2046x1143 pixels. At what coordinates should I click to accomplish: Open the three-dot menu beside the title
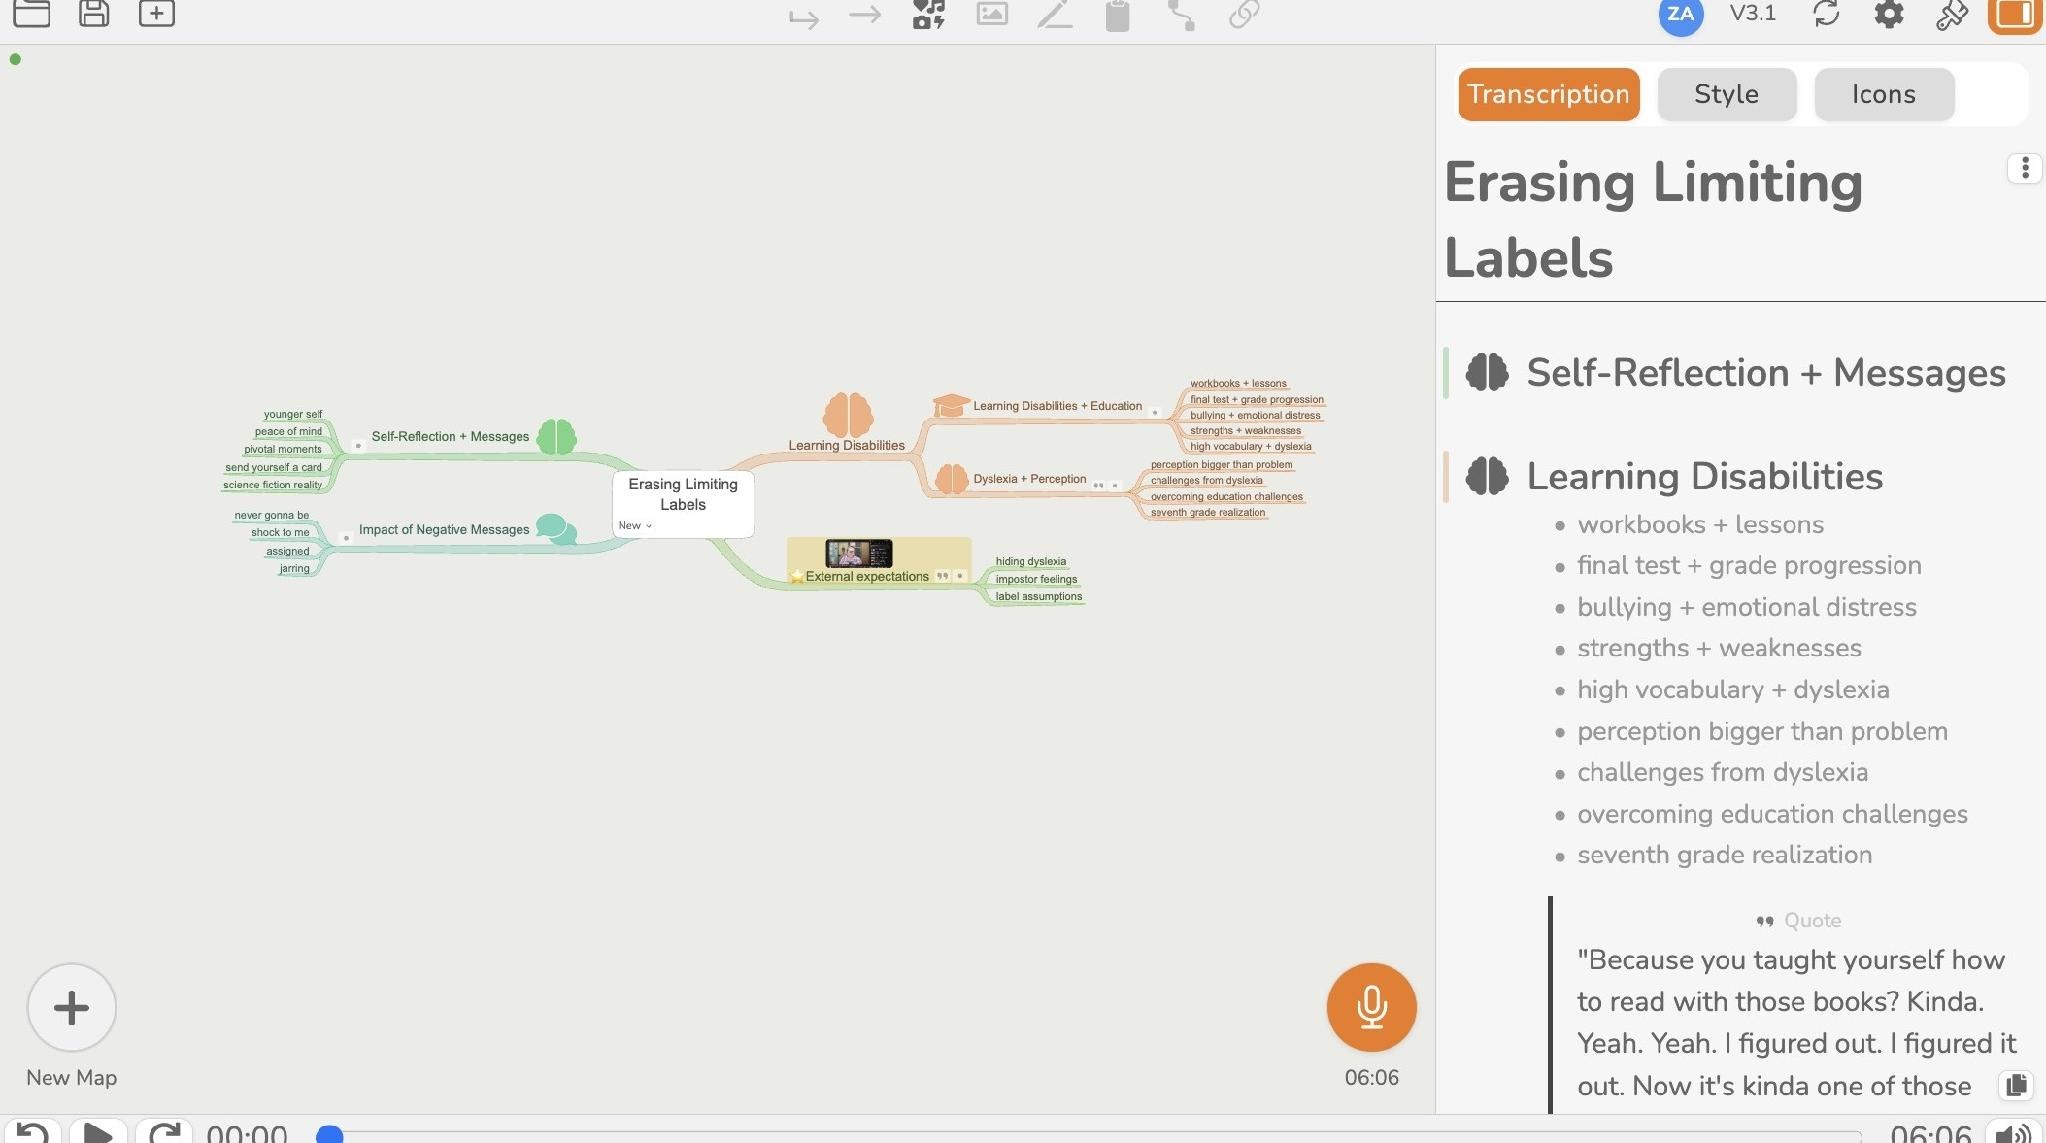pyautogui.click(x=2025, y=168)
